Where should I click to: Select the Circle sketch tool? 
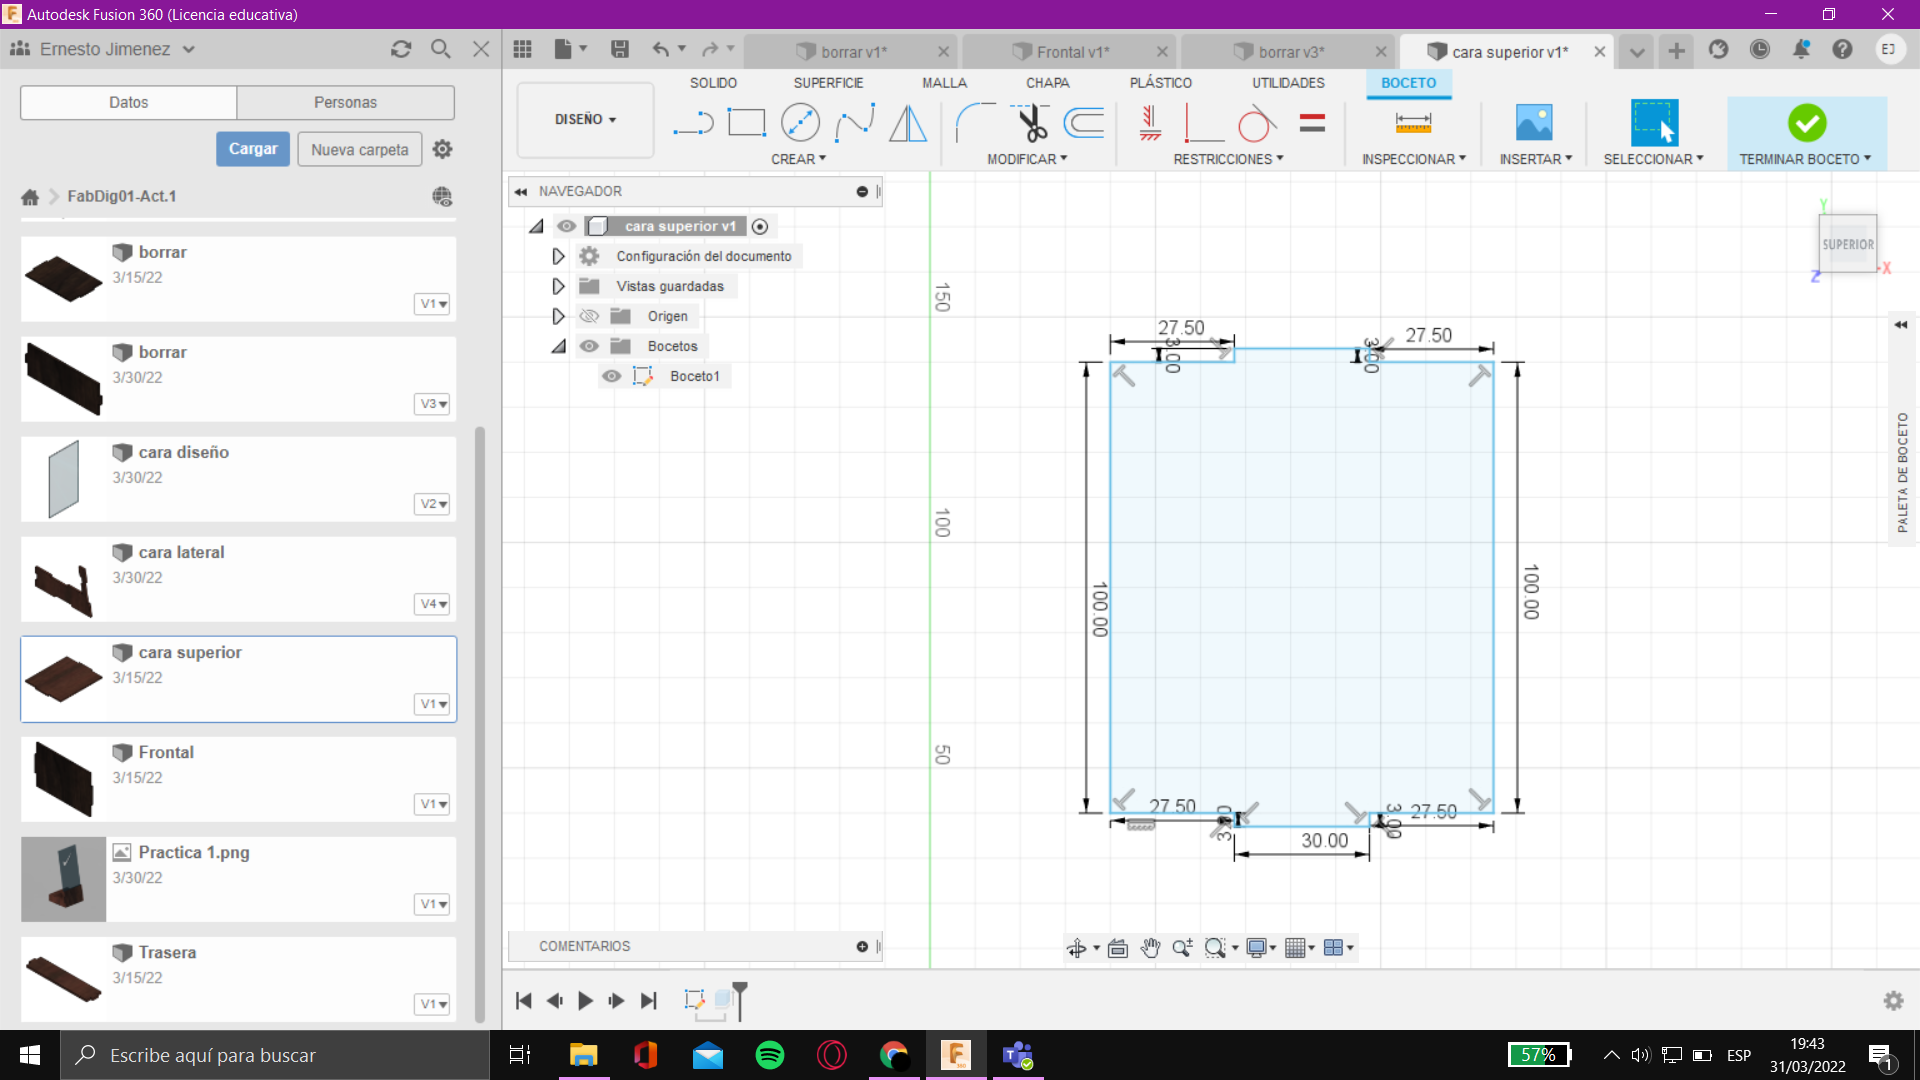tap(800, 123)
